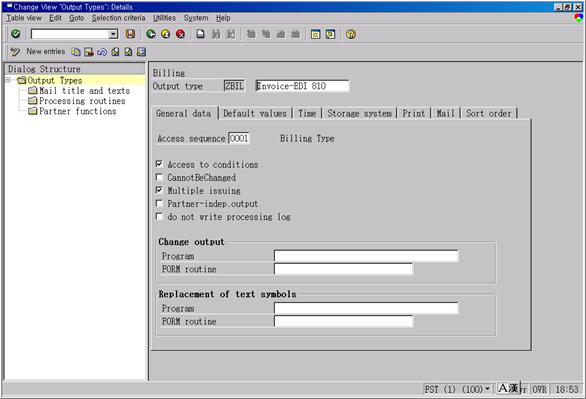This screenshot has height=399, width=586.
Task: Switch to the Default values tab
Action: 255,113
